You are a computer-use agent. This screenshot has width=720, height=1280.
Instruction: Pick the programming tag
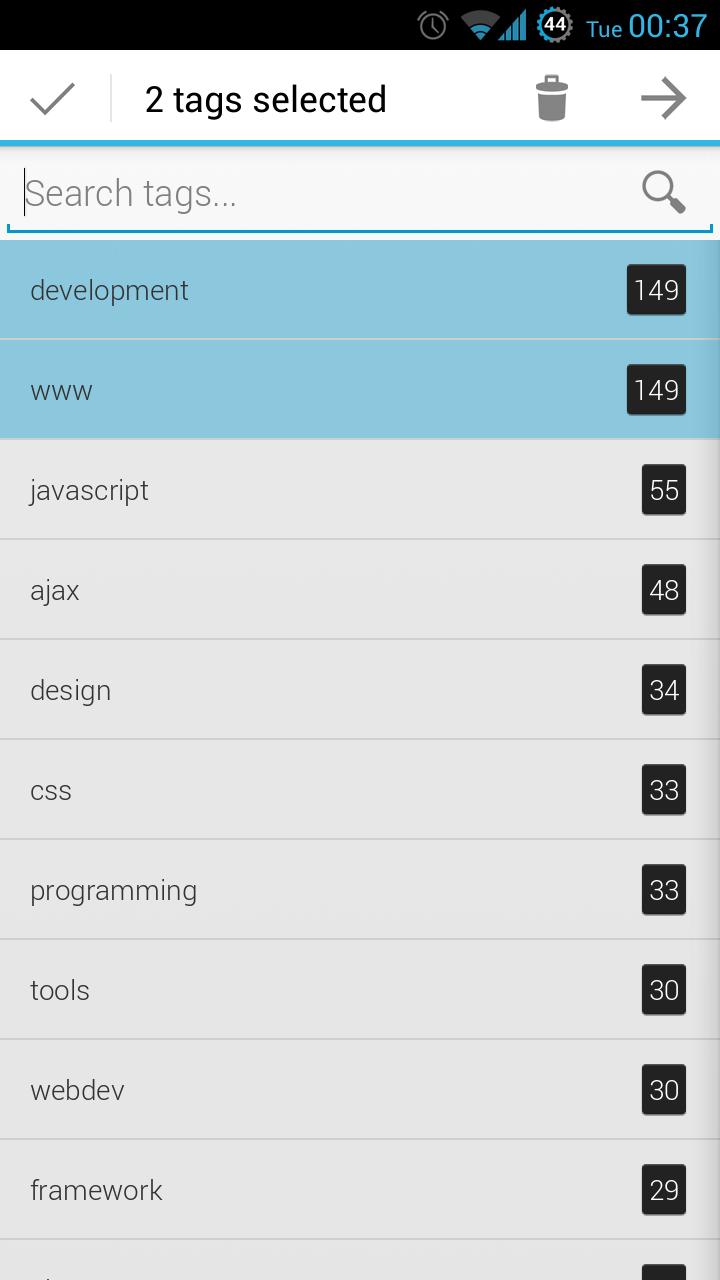[300, 890]
